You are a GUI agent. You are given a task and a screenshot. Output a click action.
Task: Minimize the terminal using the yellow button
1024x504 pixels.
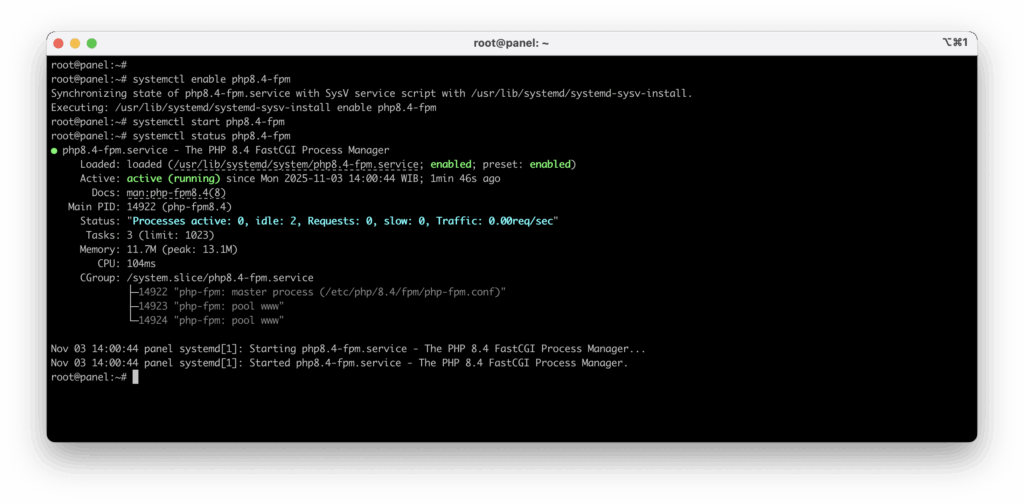tap(75, 43)
